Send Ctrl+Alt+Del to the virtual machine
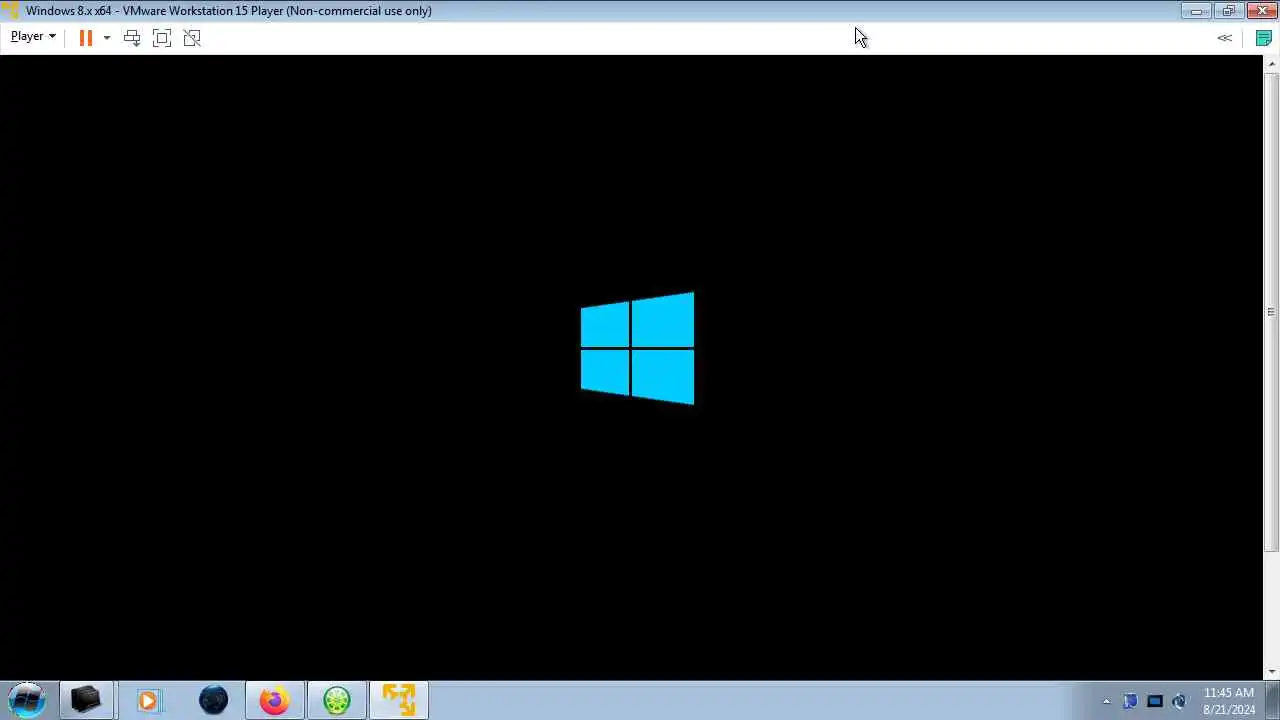Viewport: 1280px width, 720px height. click(132, 37)
